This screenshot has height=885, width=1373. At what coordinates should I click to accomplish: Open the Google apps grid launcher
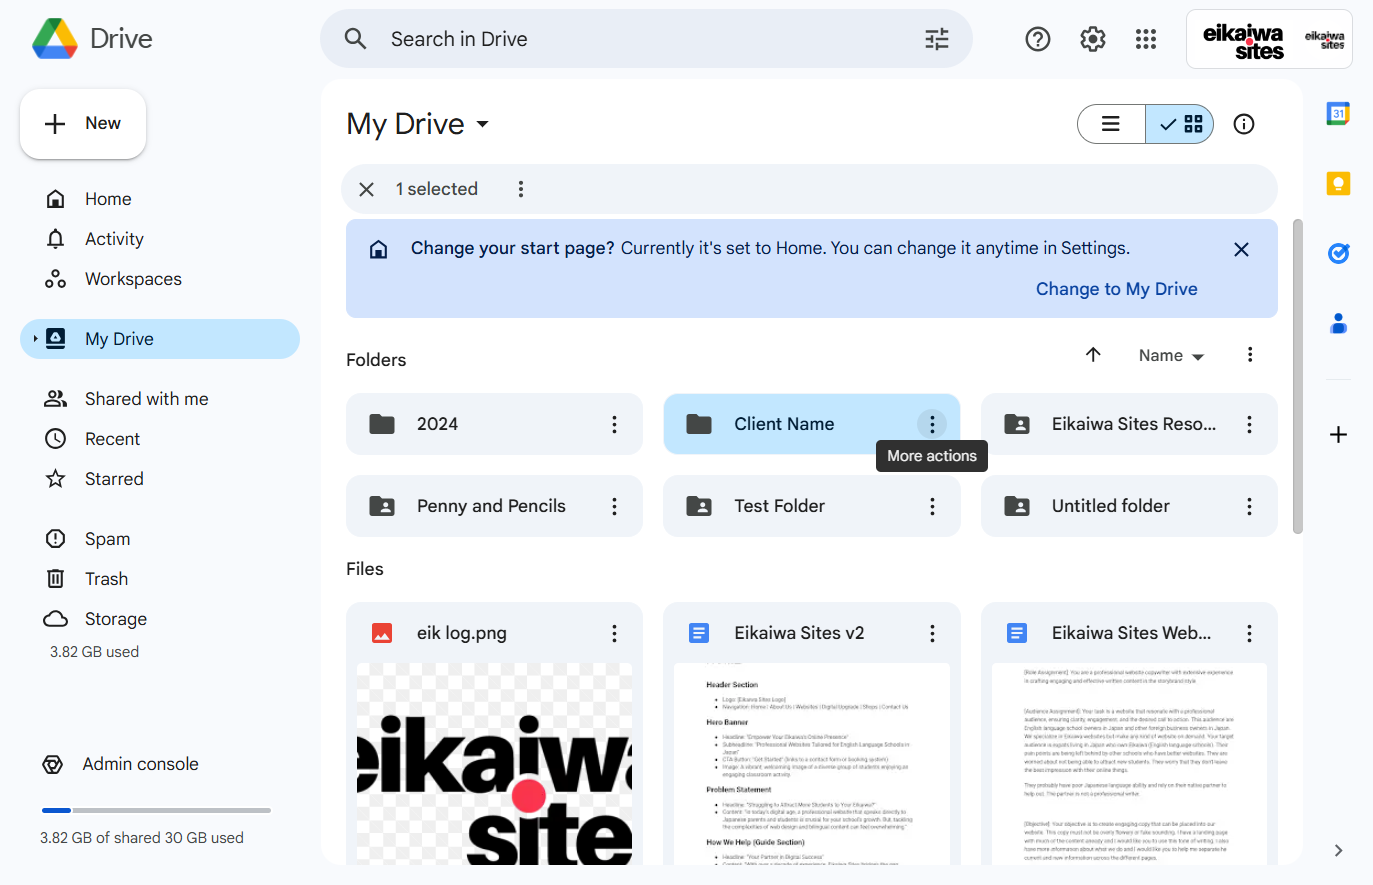tap(1146, 39)
